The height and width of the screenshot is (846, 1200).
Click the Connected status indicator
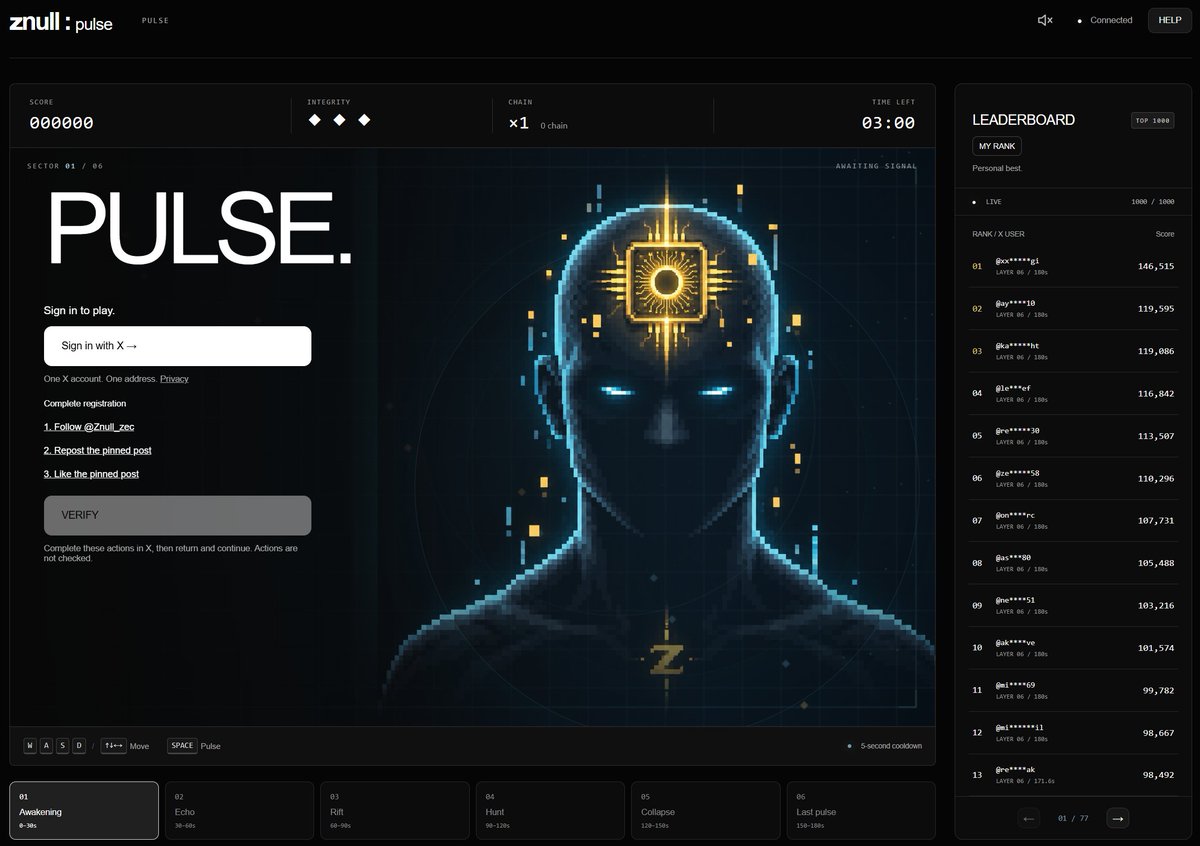(1105, 20)
